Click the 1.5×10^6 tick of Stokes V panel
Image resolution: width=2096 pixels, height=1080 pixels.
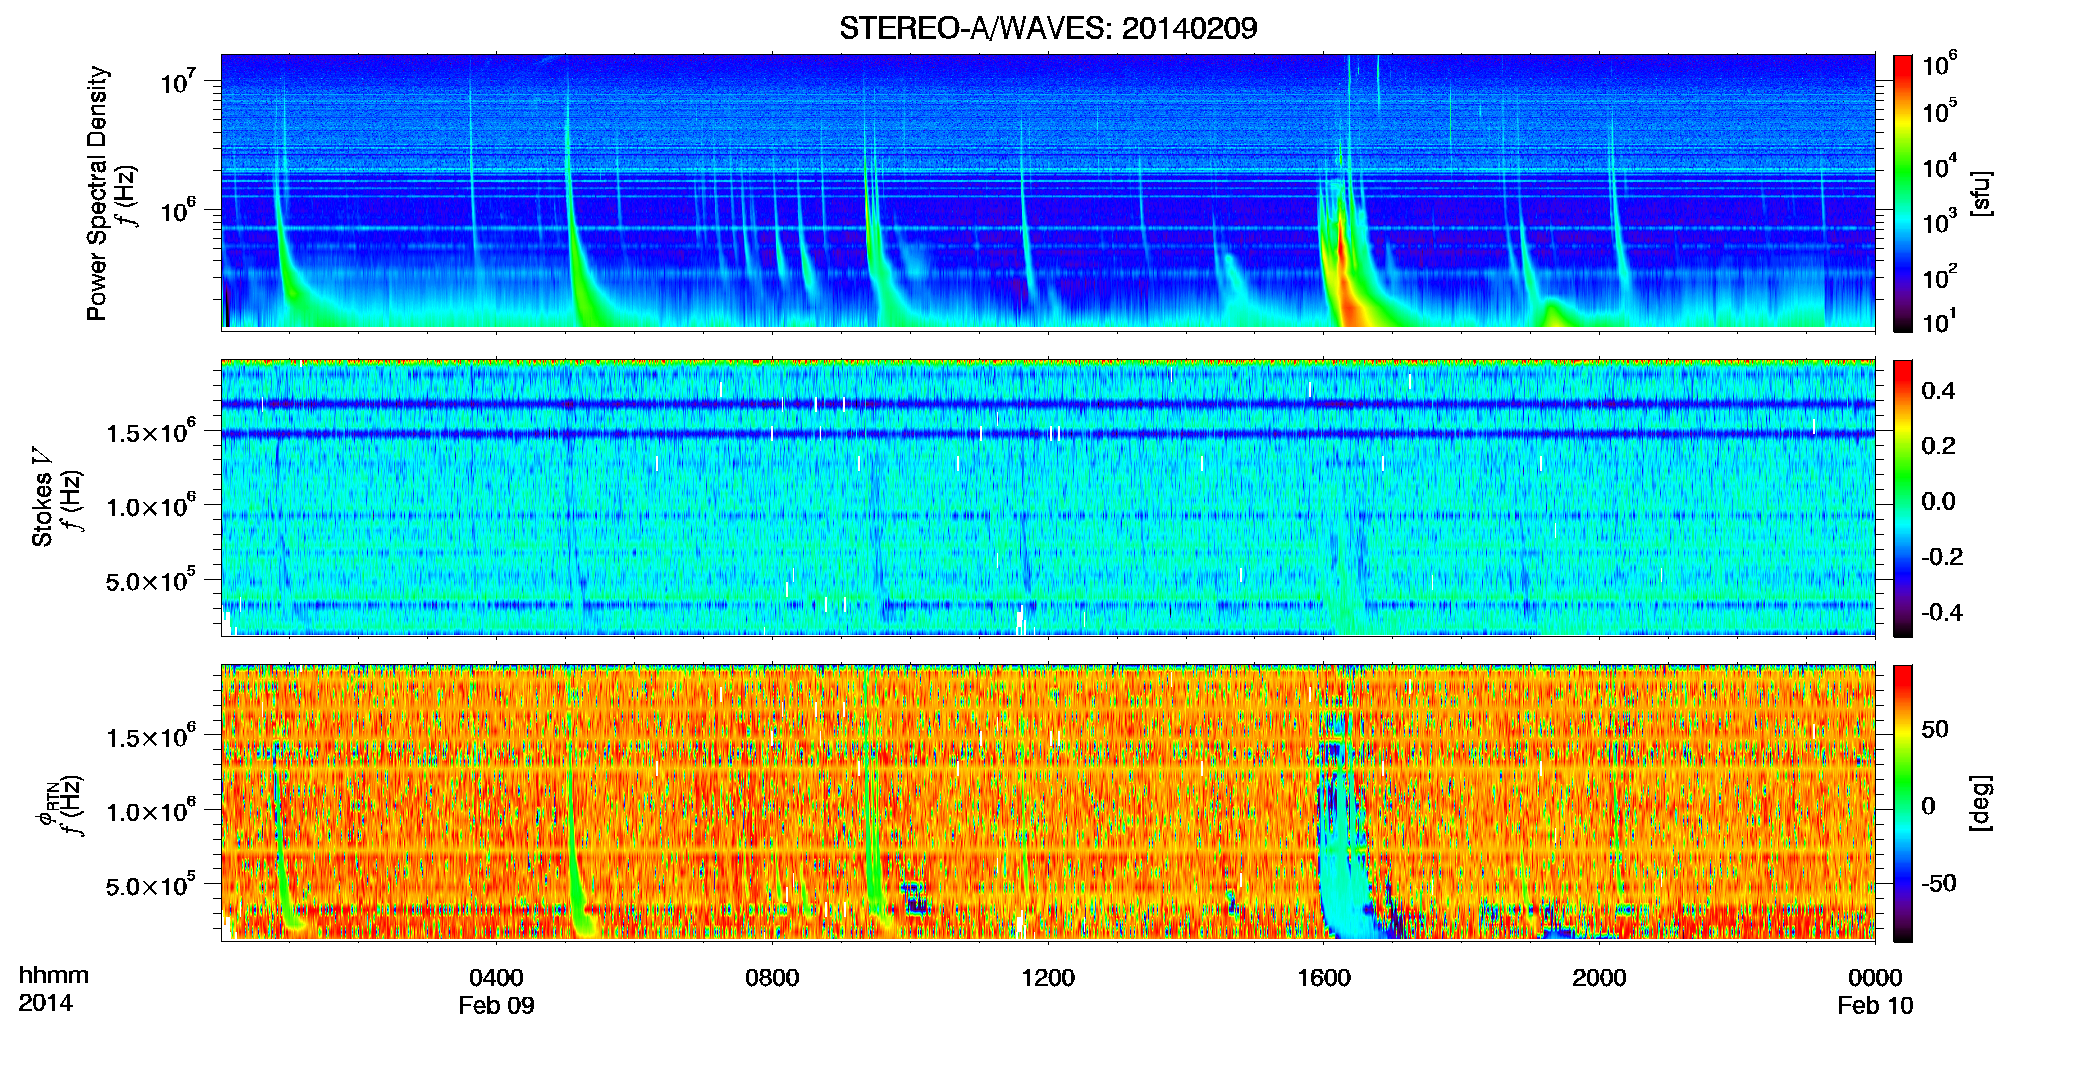(151, 432)
